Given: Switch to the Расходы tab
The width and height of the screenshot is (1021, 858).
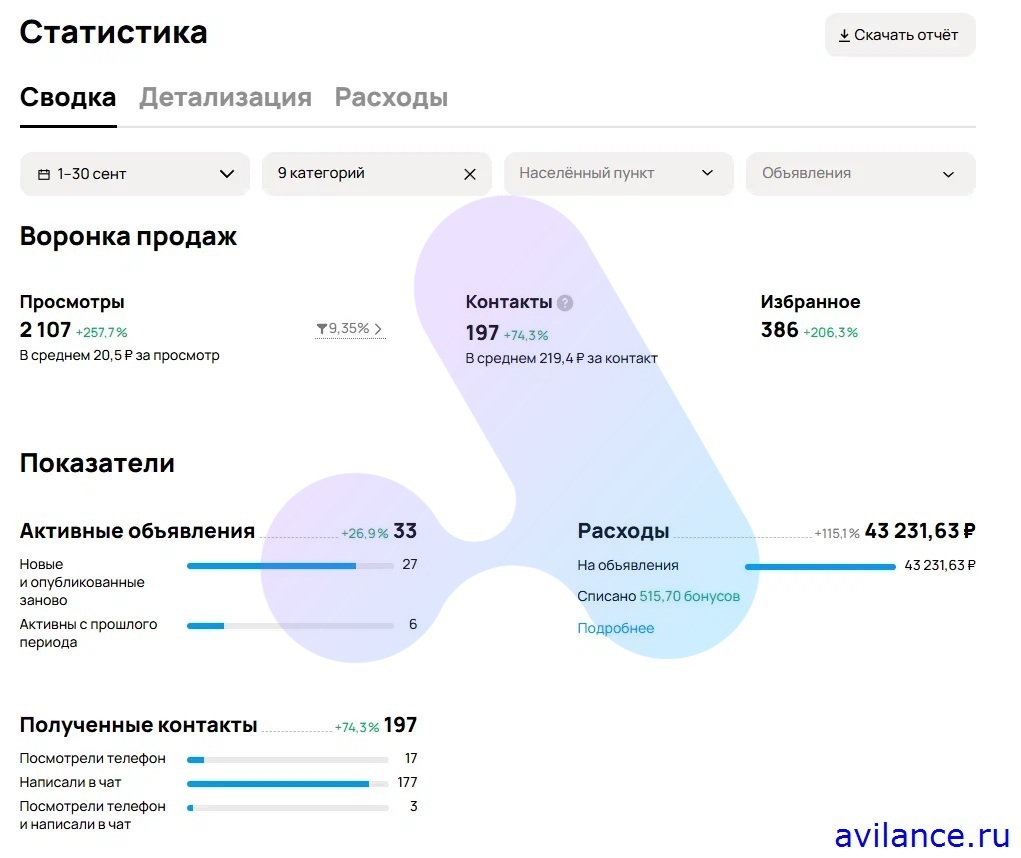Looking at the screenshot, I should [391, 98].
